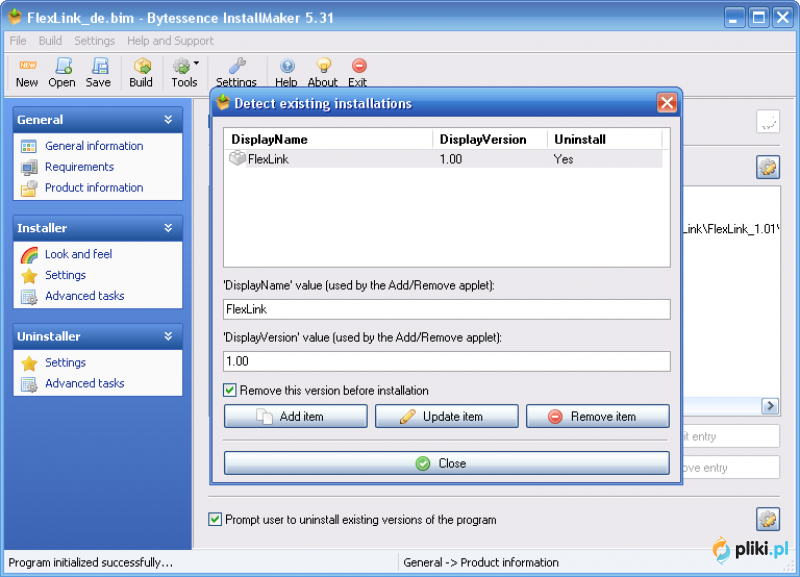Click the Help toolbar icon
Viewport: 800px width, 577px height.
pyautogui.click(x=287, y=66)
